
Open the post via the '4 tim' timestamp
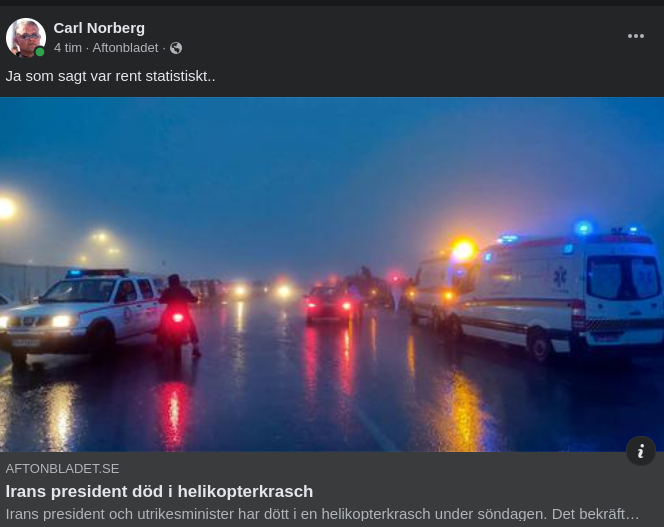pyautogui.click(x=68, y=48)
